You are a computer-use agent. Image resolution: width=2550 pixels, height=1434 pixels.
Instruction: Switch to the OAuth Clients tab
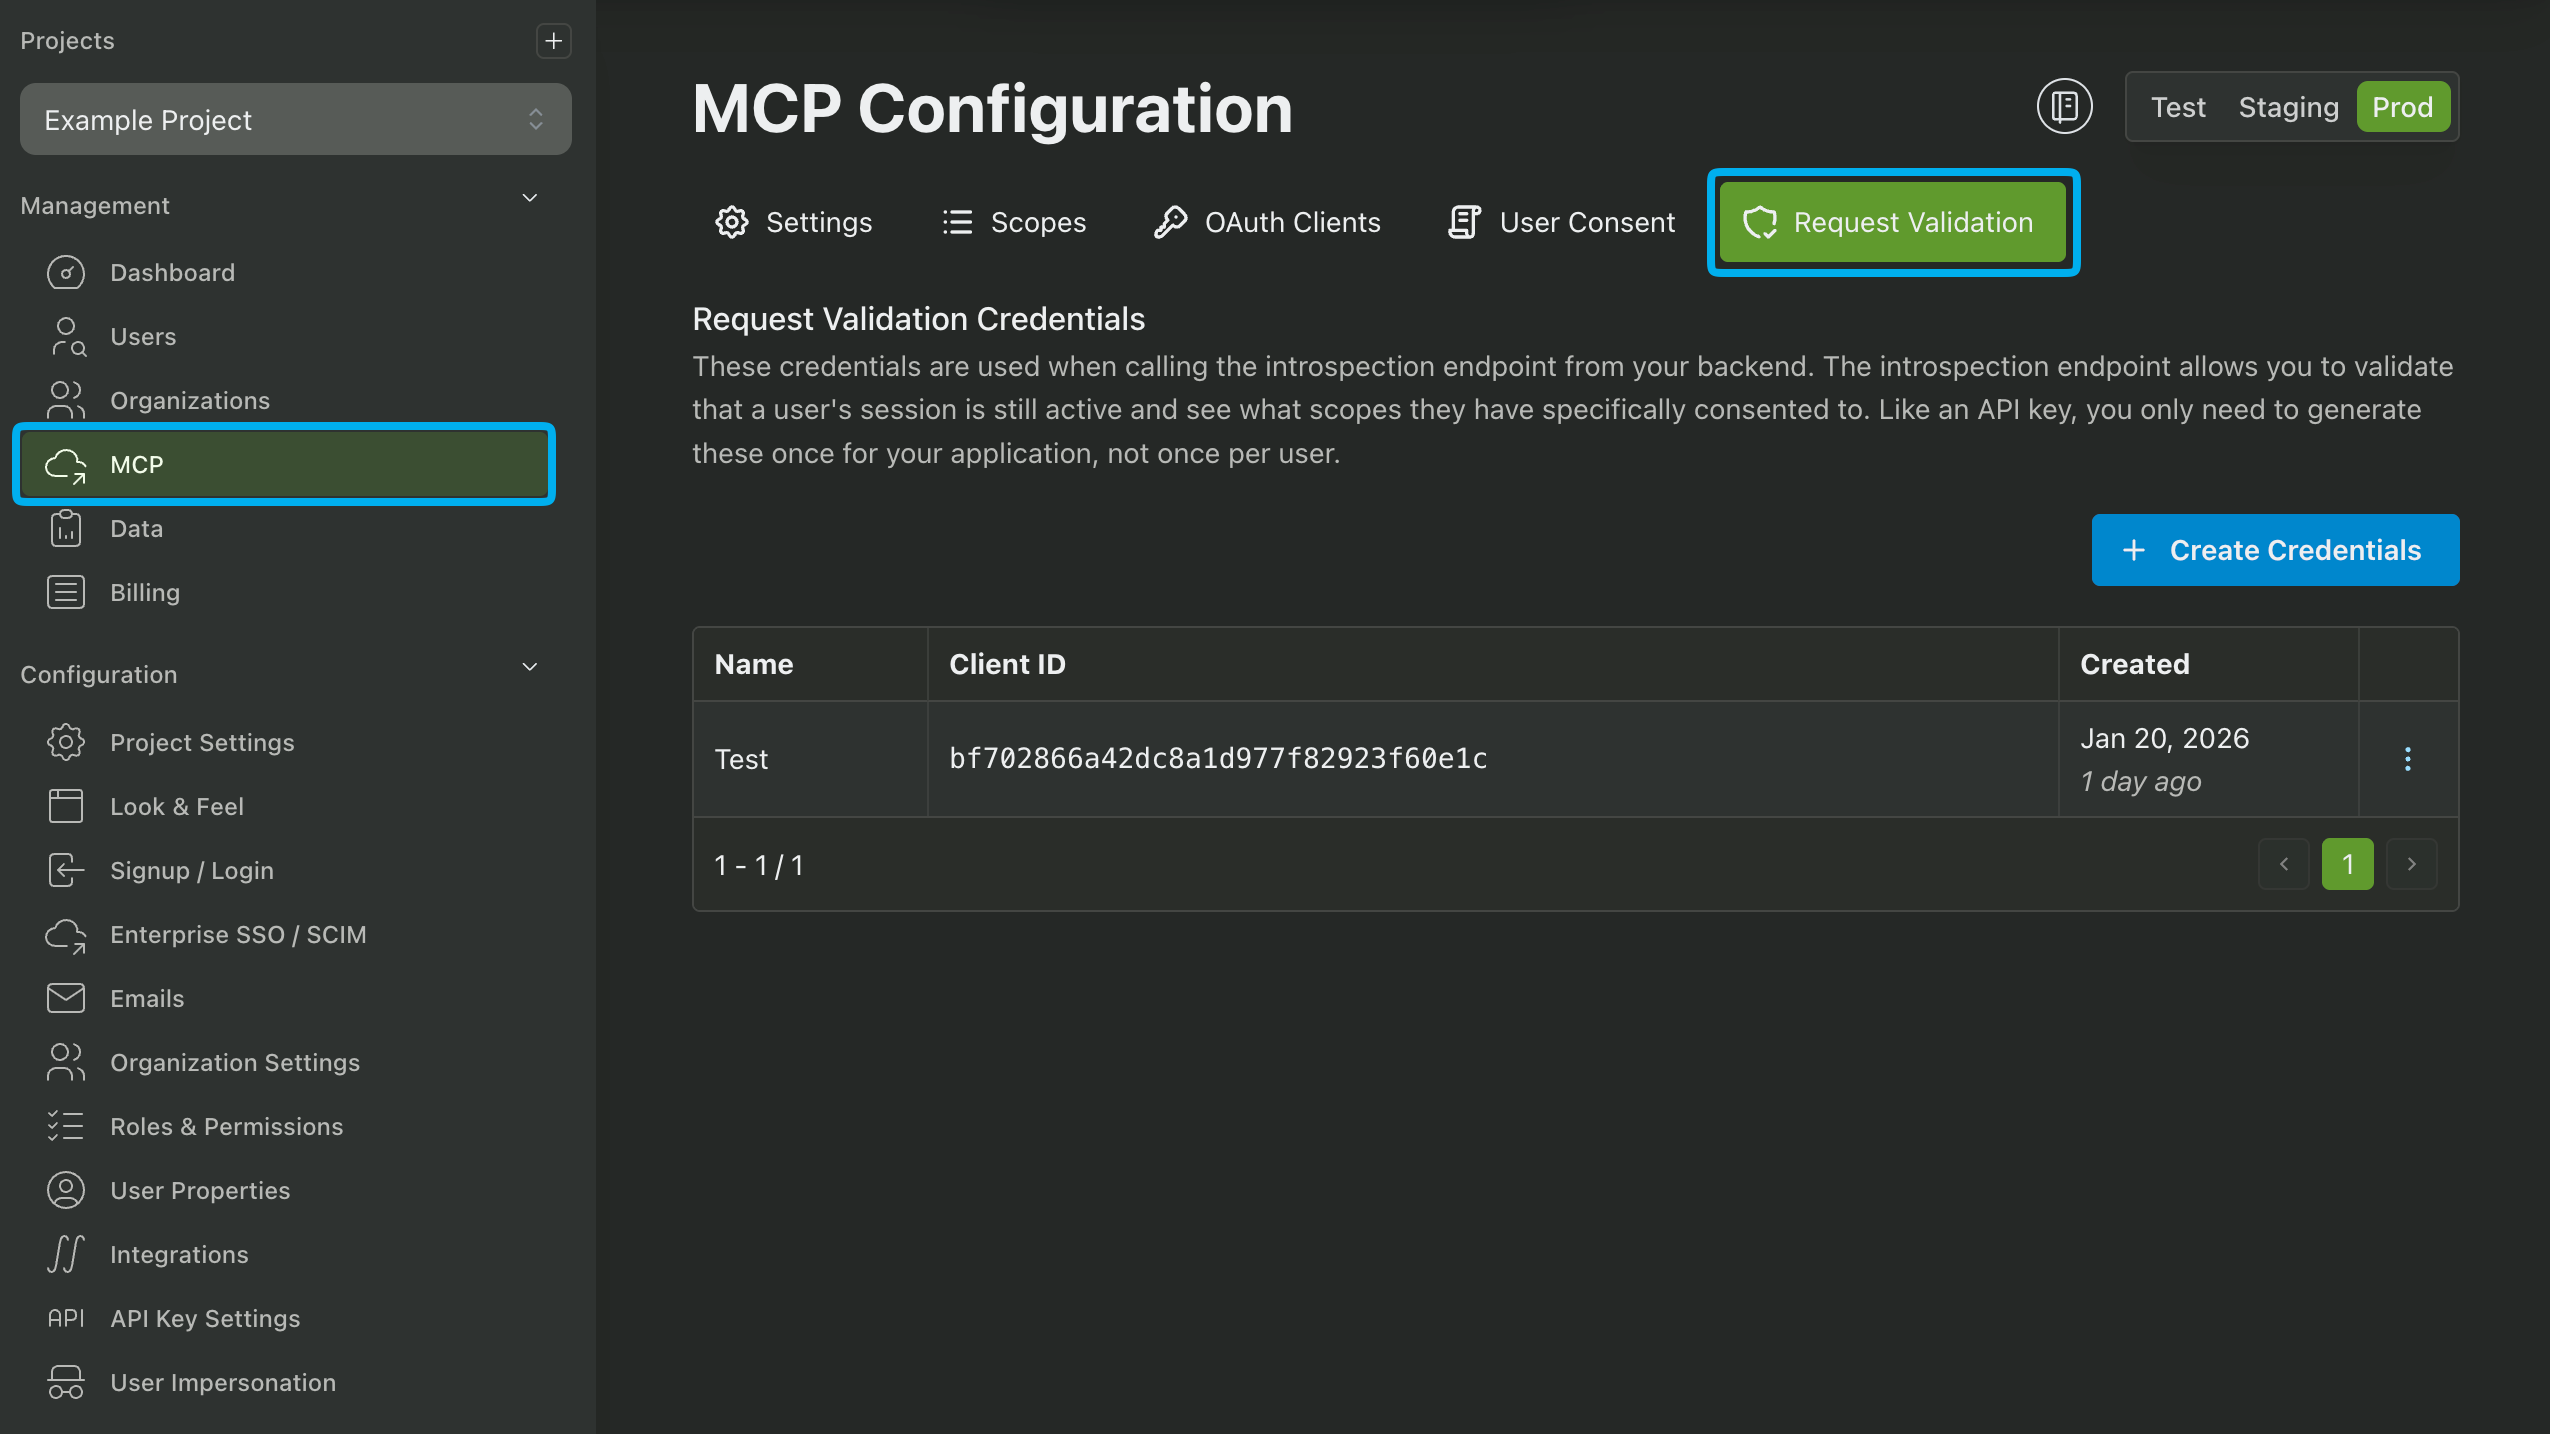(x=1267, y=222)
